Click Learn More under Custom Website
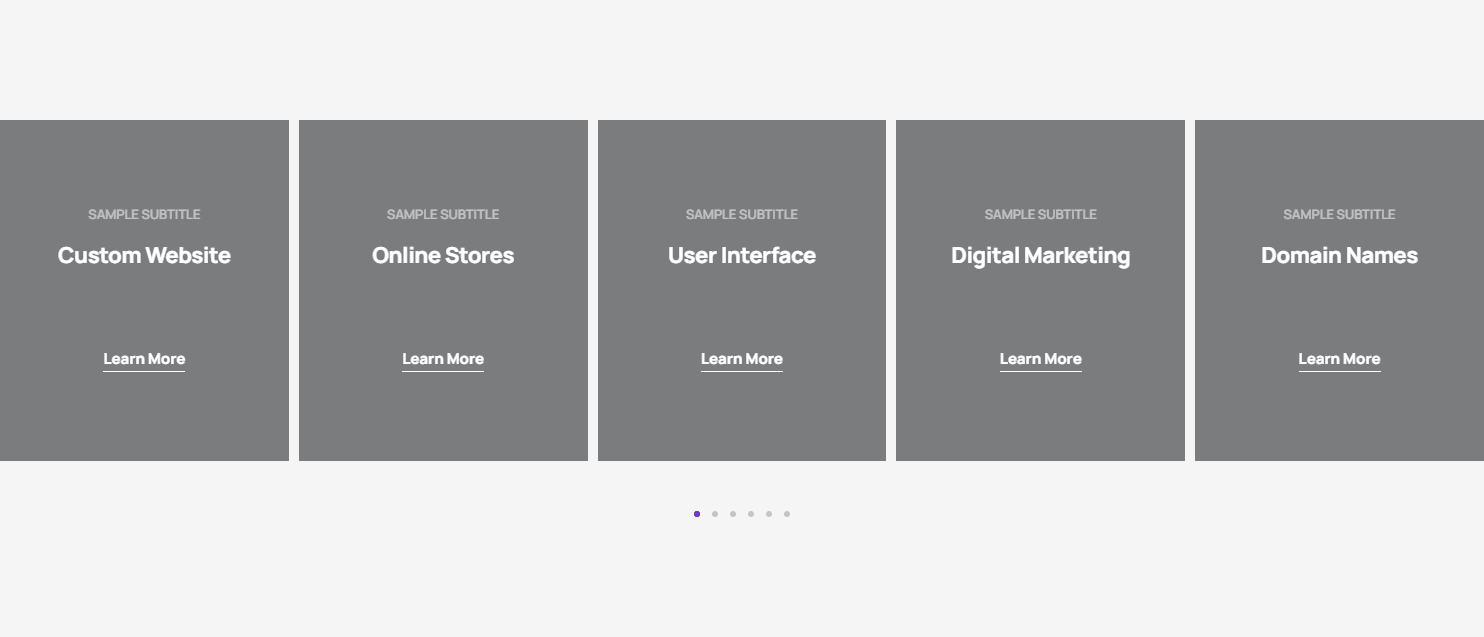 144,359
